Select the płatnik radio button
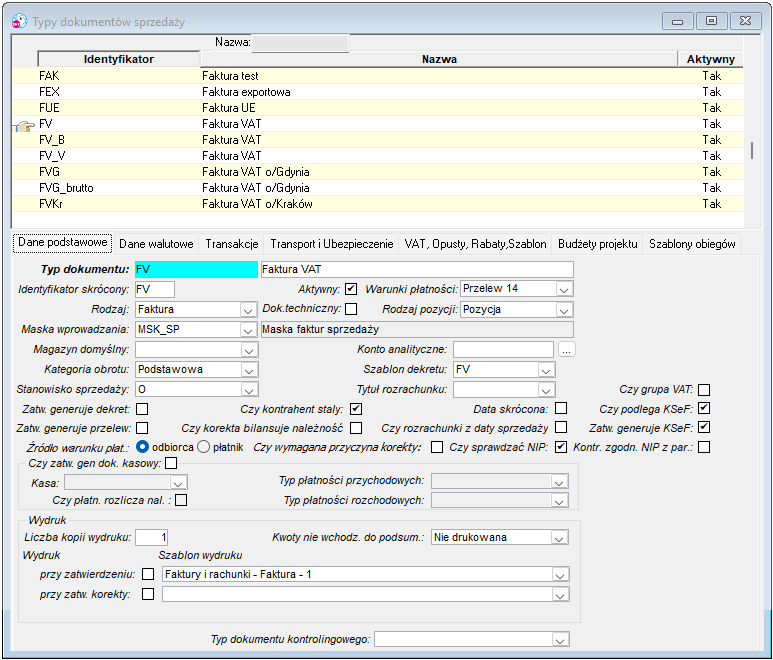 click(204, 447)
